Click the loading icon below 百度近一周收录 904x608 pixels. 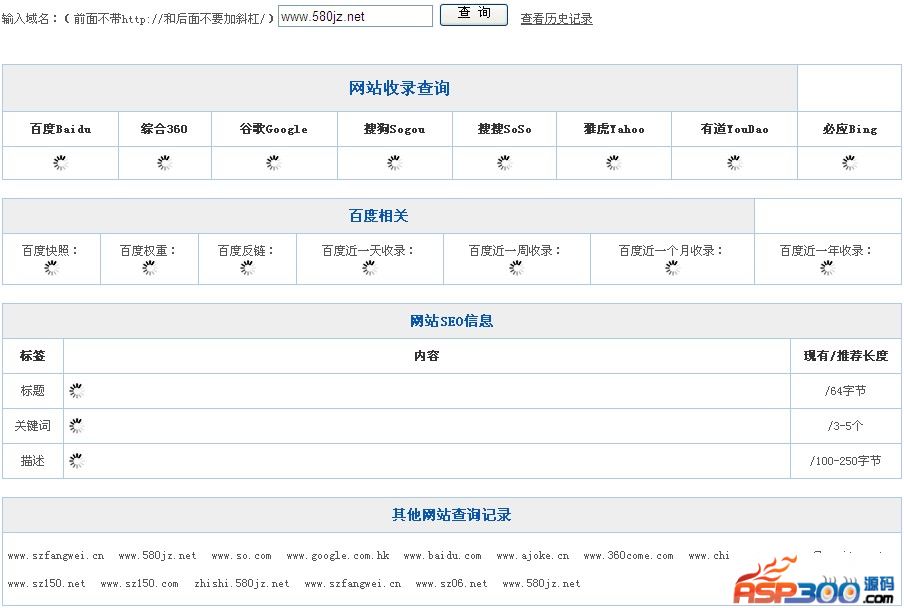point(516,268)
